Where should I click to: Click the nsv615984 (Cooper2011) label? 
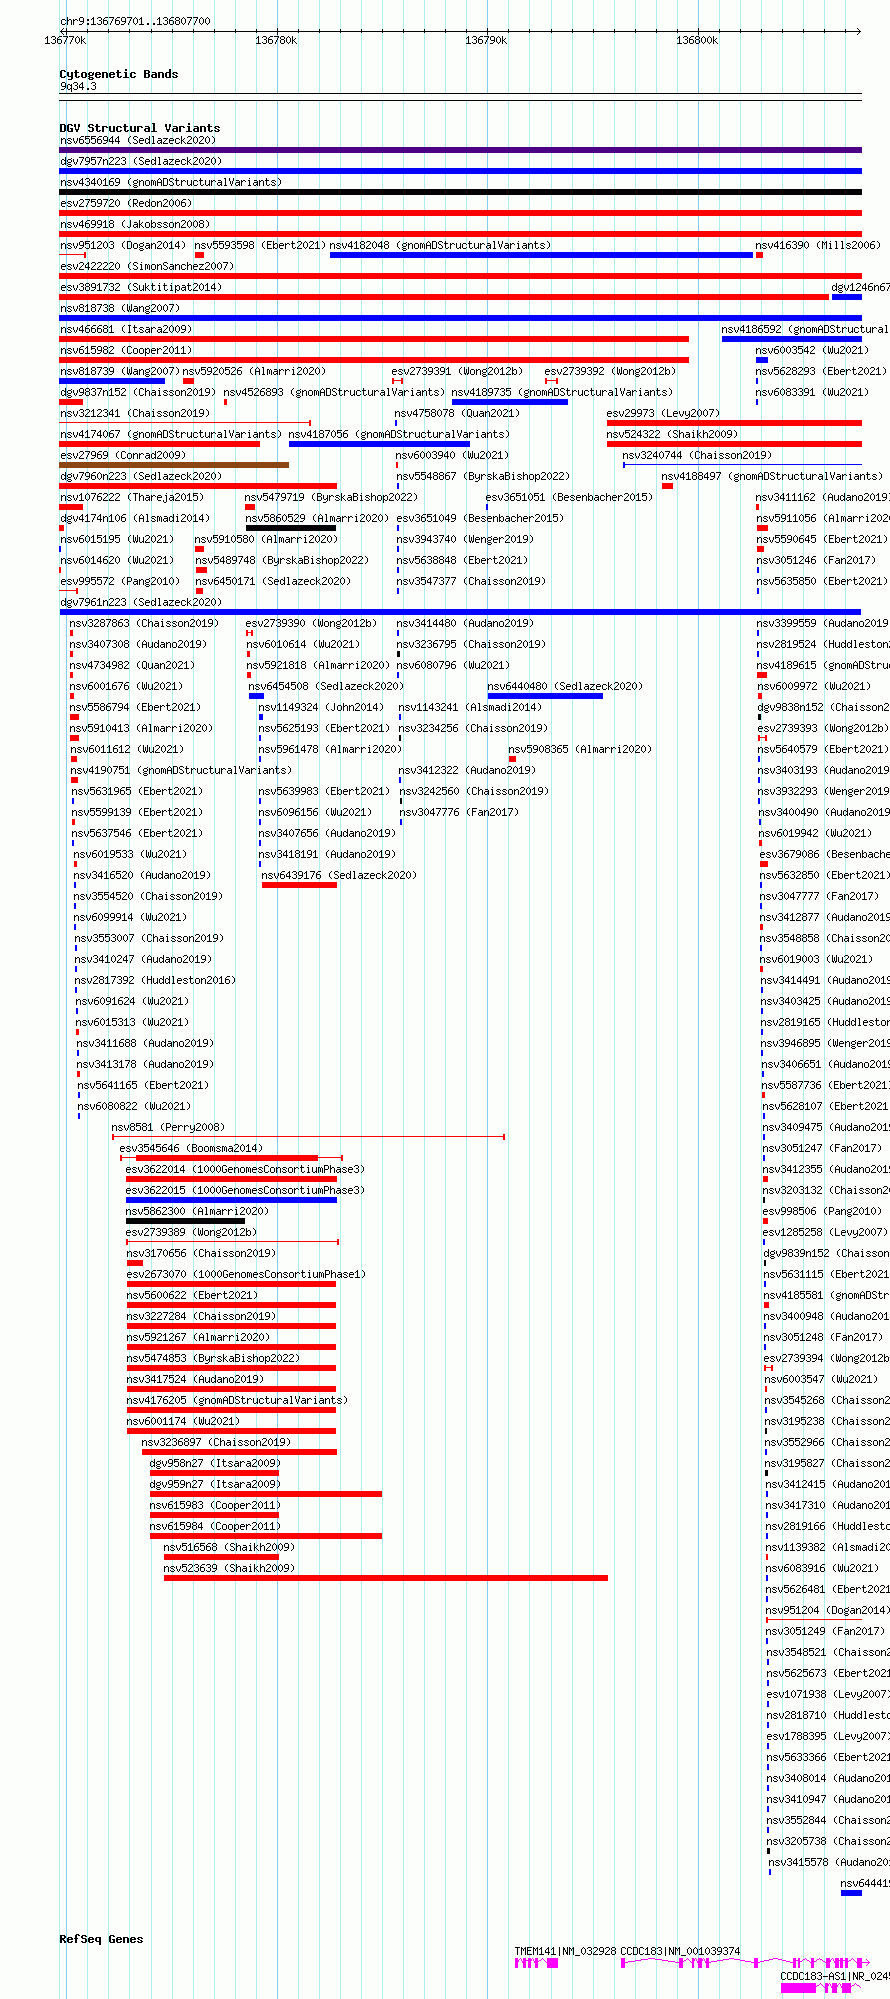pyautogui.click(x=216, y=1526)
